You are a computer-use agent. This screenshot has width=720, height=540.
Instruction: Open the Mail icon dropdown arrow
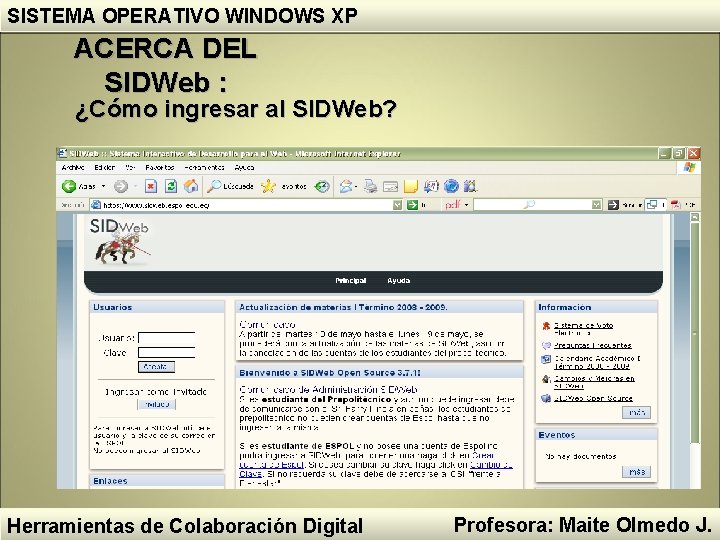(x=356, y=186)
